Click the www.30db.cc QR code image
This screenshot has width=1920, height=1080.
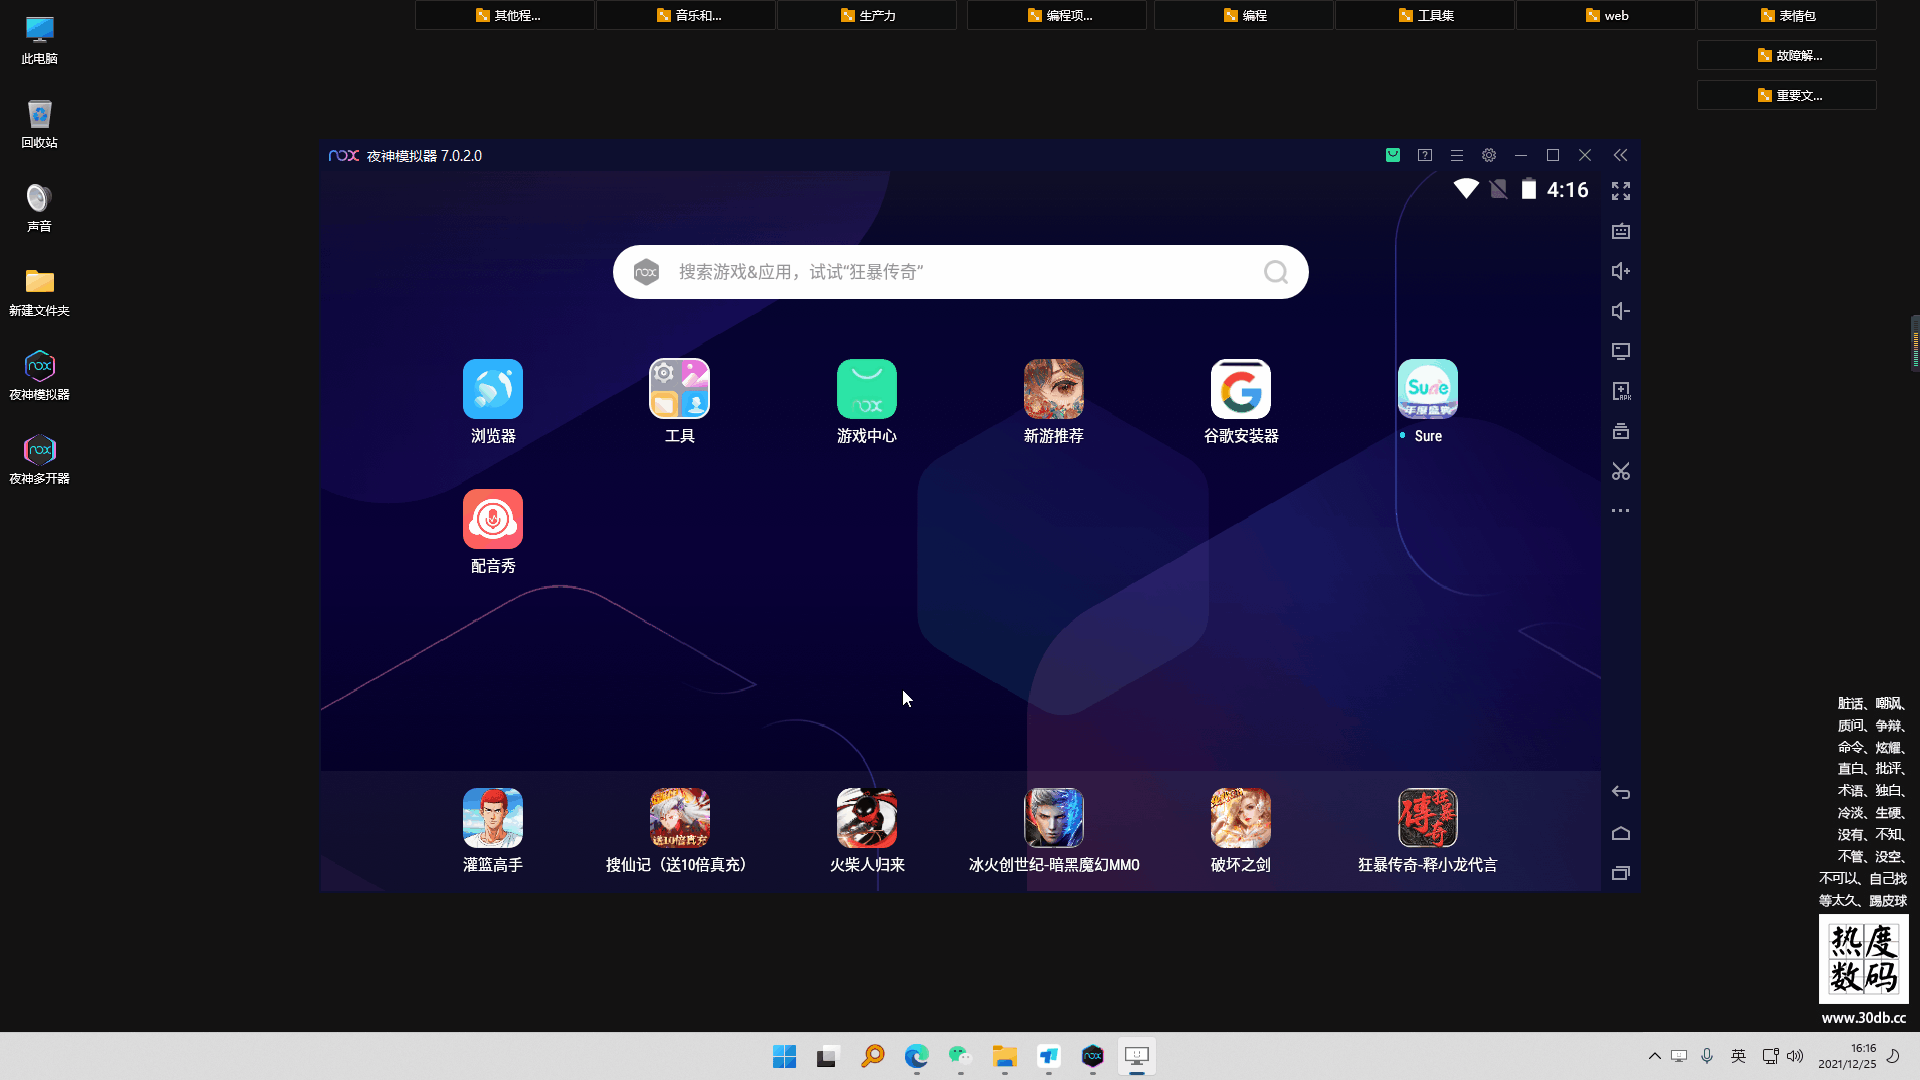[x=1863, y=959]
